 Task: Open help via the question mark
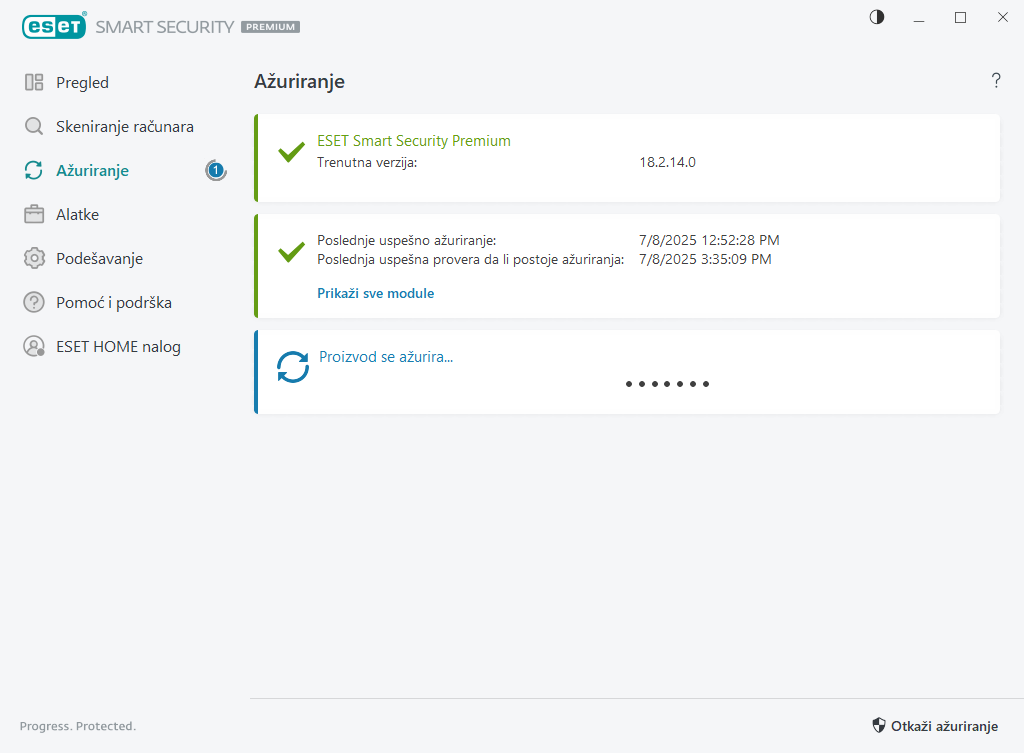coord(995,81)
